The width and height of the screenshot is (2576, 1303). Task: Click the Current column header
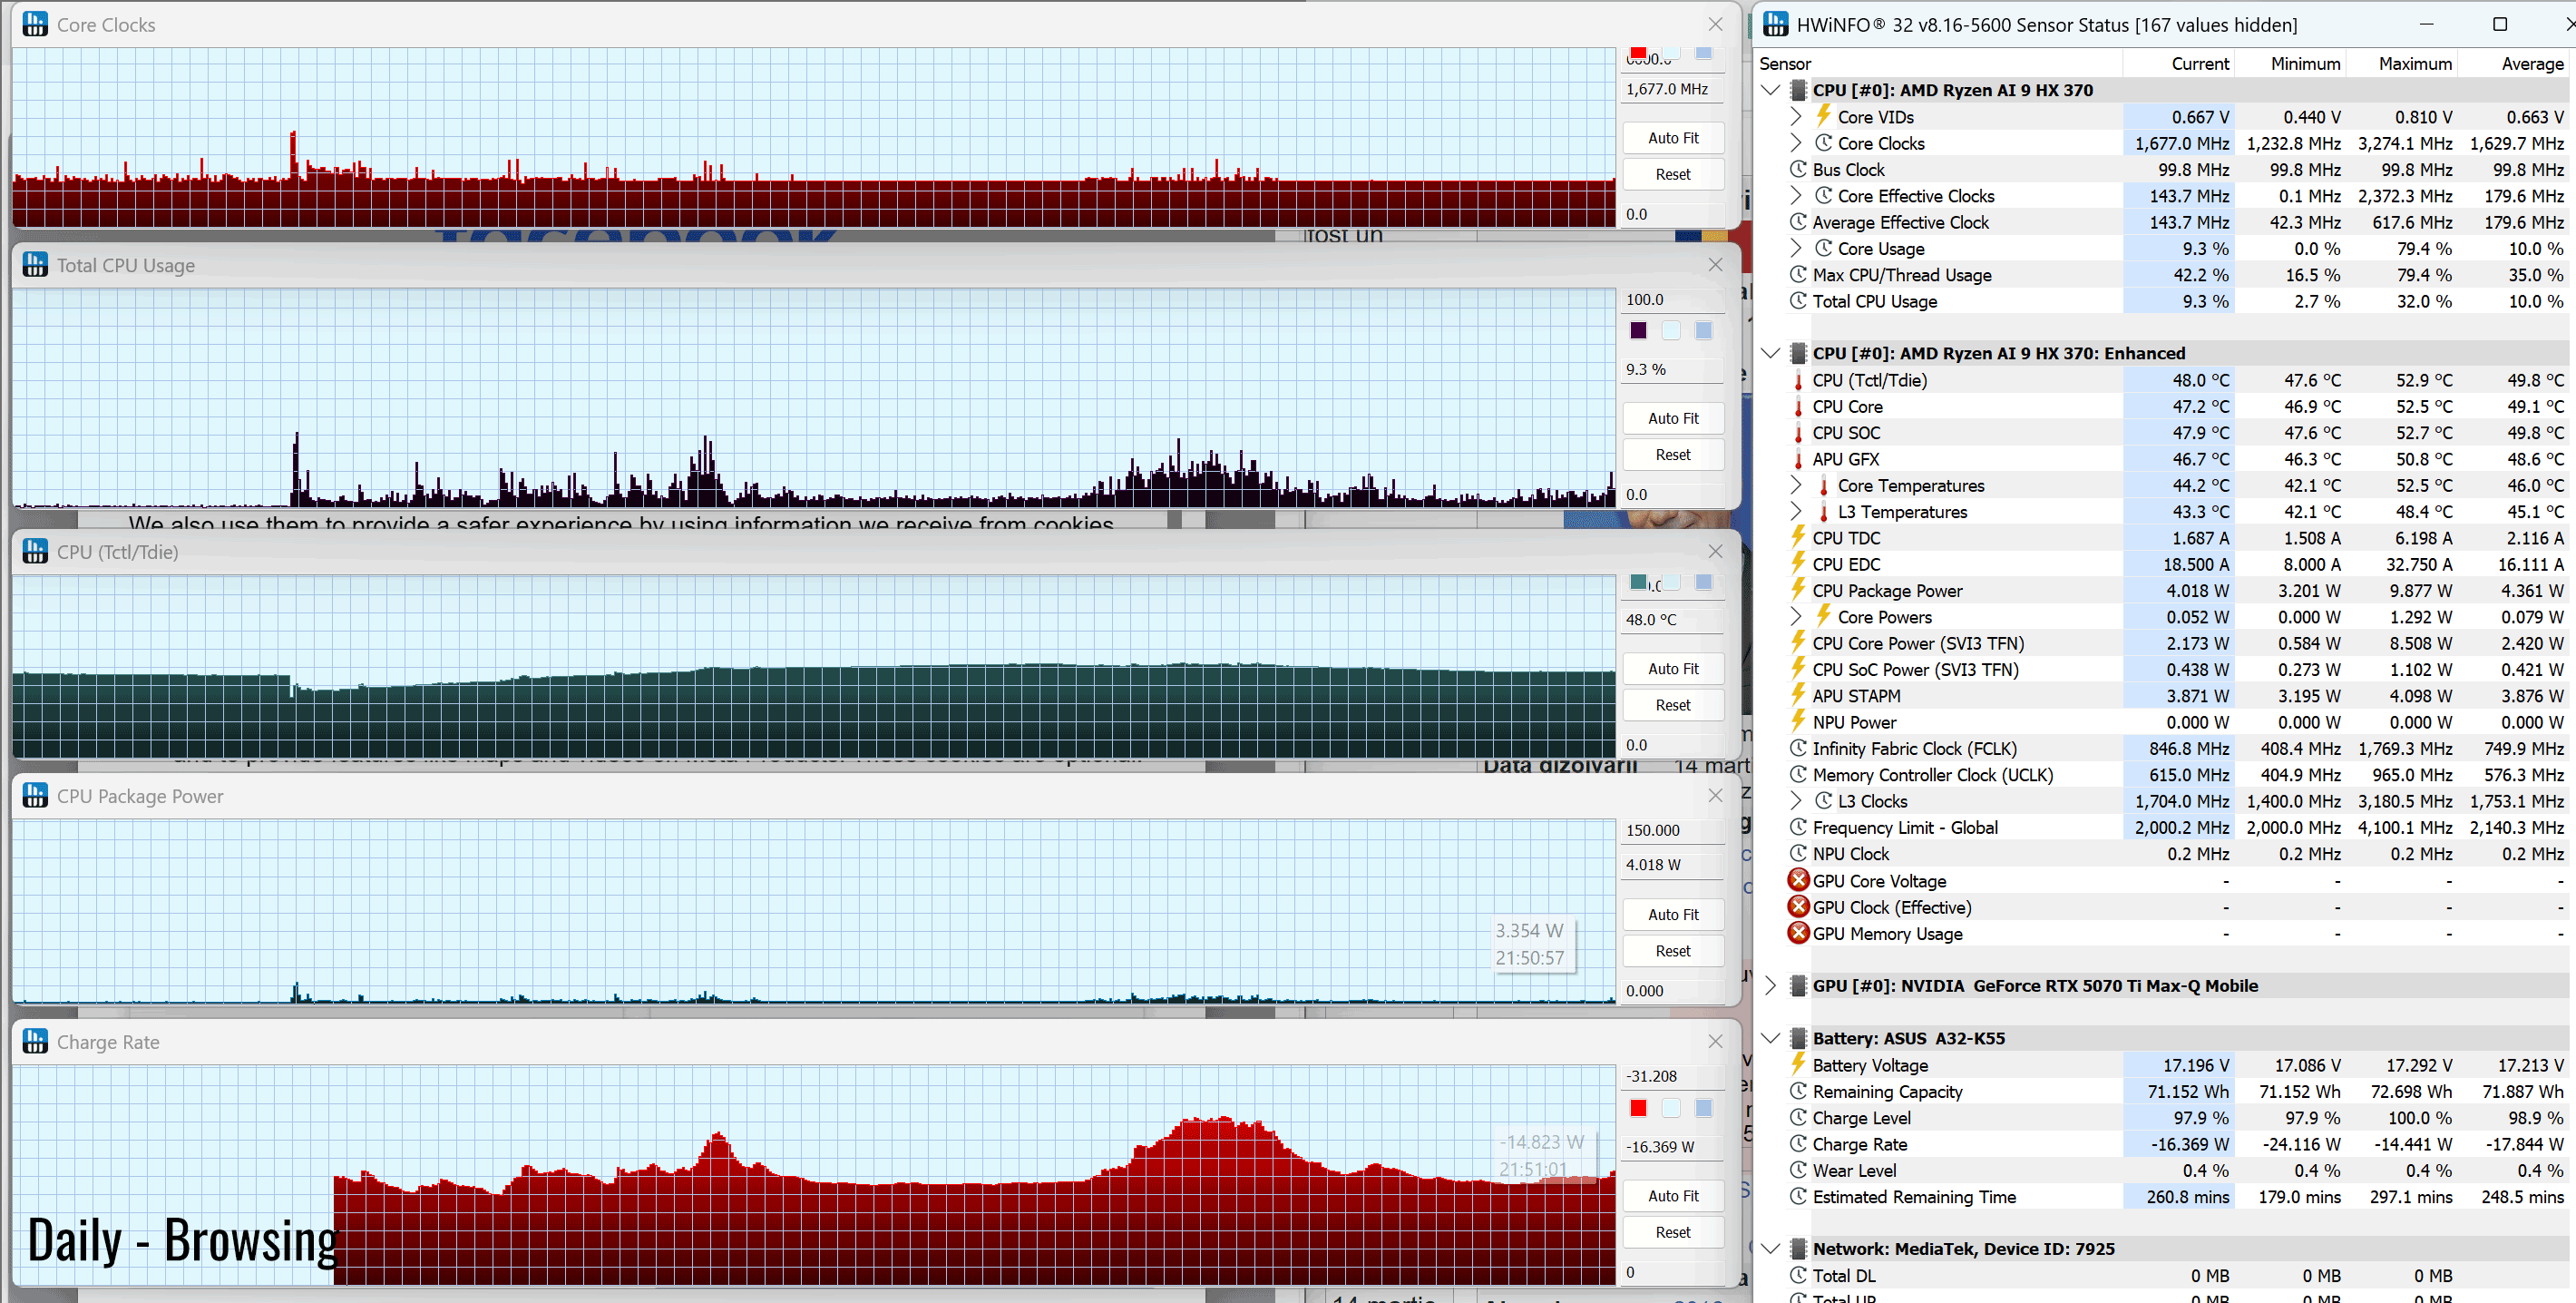2178,63
